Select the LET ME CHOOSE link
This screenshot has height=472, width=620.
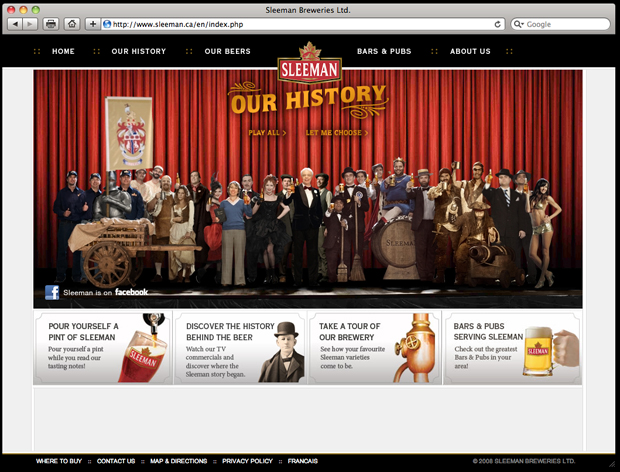click(x=337, y=133)
